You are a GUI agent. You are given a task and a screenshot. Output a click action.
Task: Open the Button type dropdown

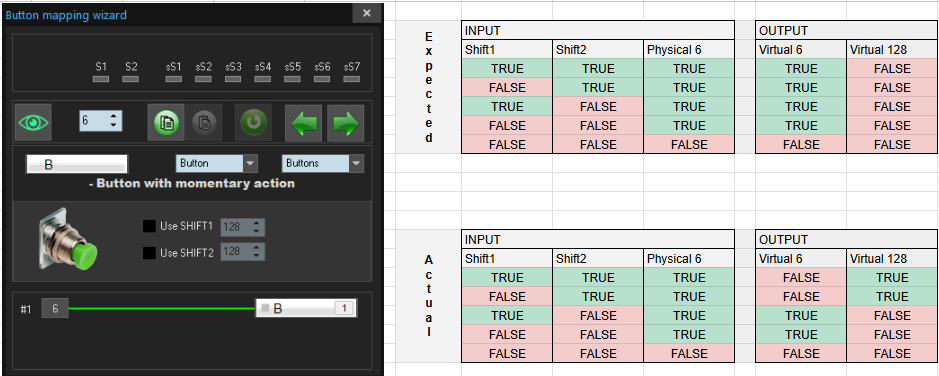(x=217, y=163)
